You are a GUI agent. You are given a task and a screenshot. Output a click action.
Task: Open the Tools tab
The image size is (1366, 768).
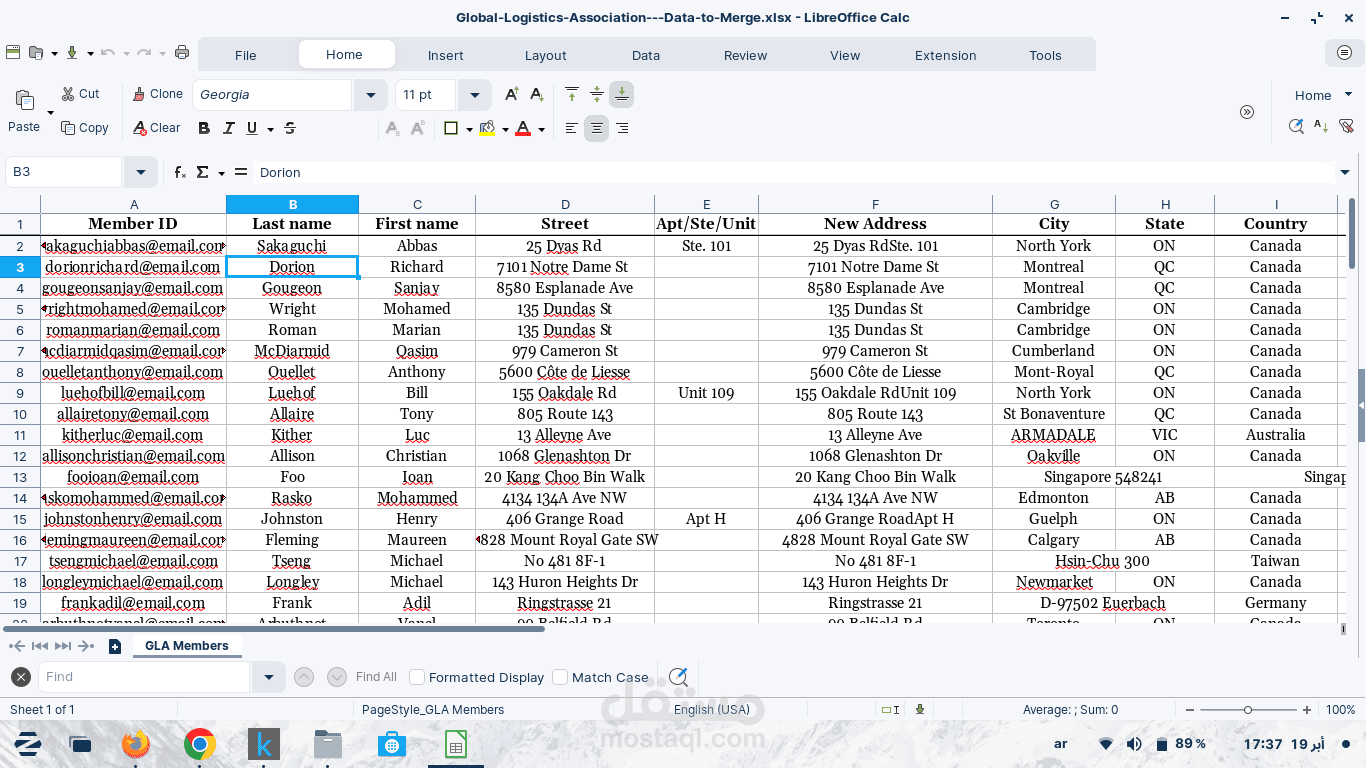[1046, 55]
